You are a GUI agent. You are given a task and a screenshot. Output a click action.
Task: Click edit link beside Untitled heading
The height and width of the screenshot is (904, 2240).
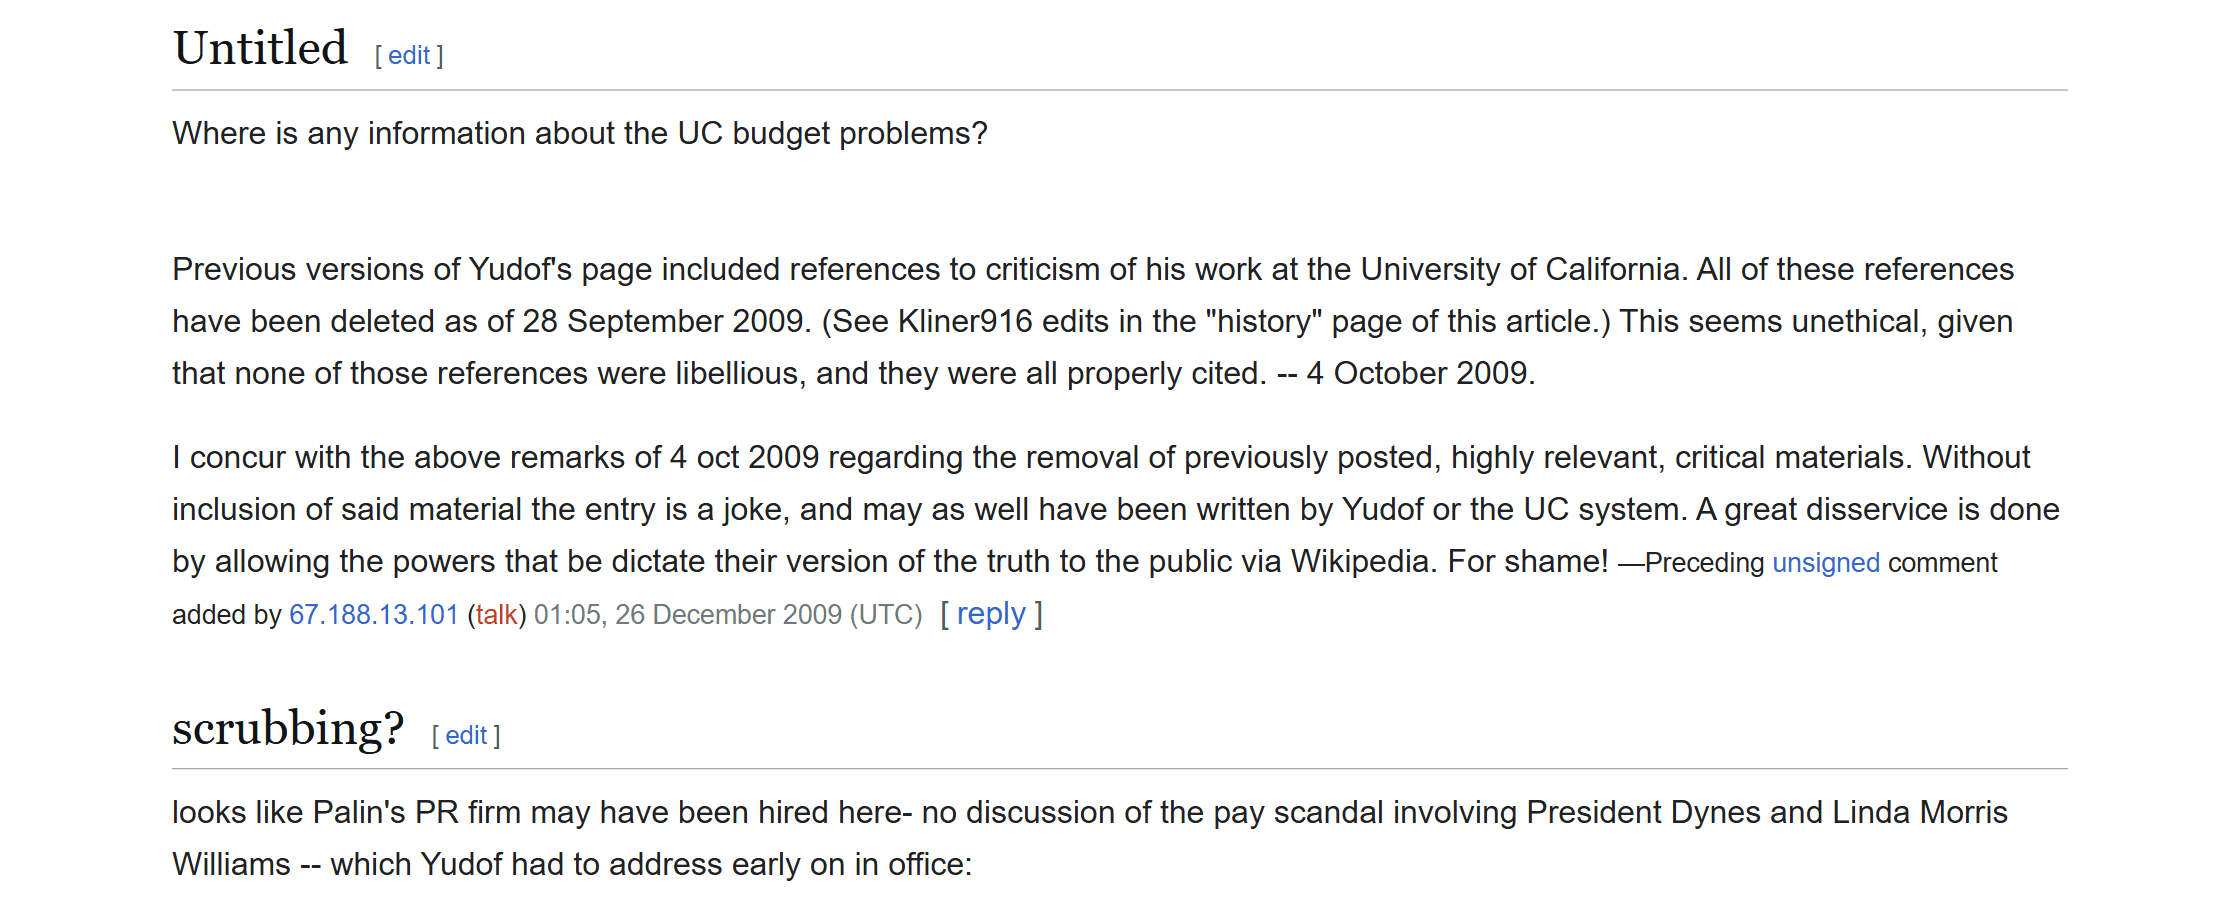coord(409,56)
